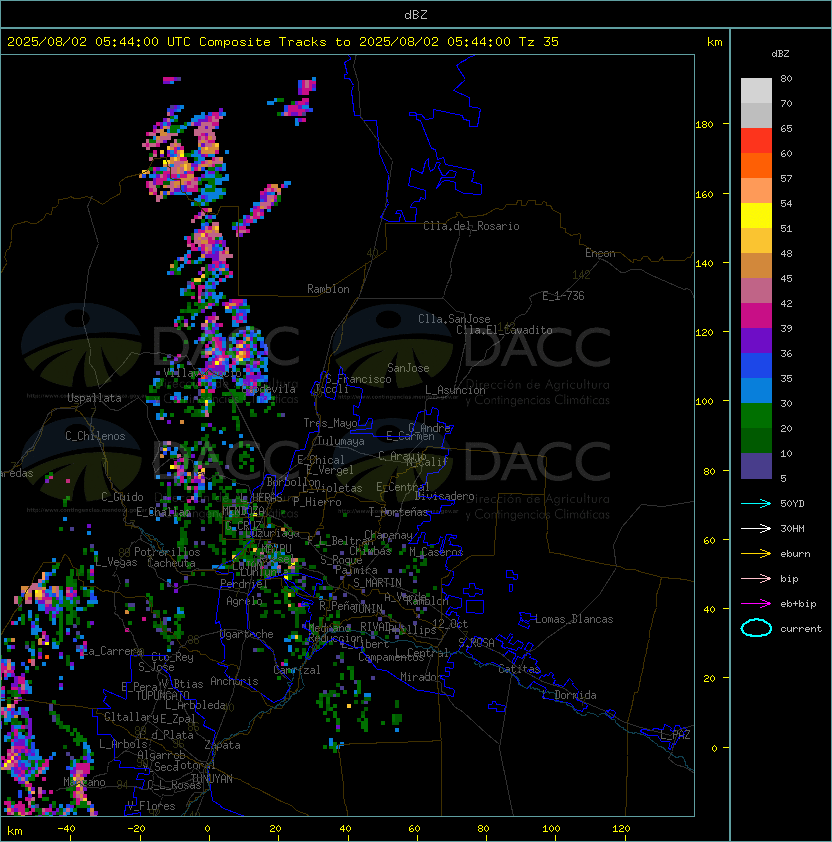Pick the slate swatch above 5 dBZ
The height and width of the screenshot is (842, 832).
tap(756, 466)
